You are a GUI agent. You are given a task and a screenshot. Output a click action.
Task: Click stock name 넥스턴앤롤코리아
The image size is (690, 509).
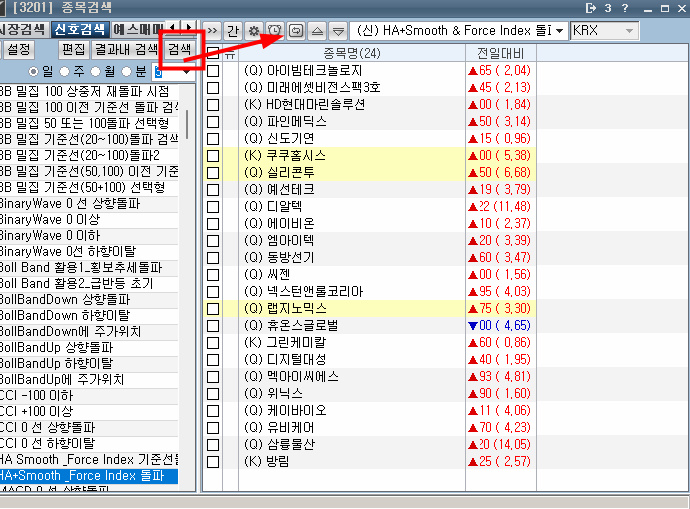click(315, 292)
